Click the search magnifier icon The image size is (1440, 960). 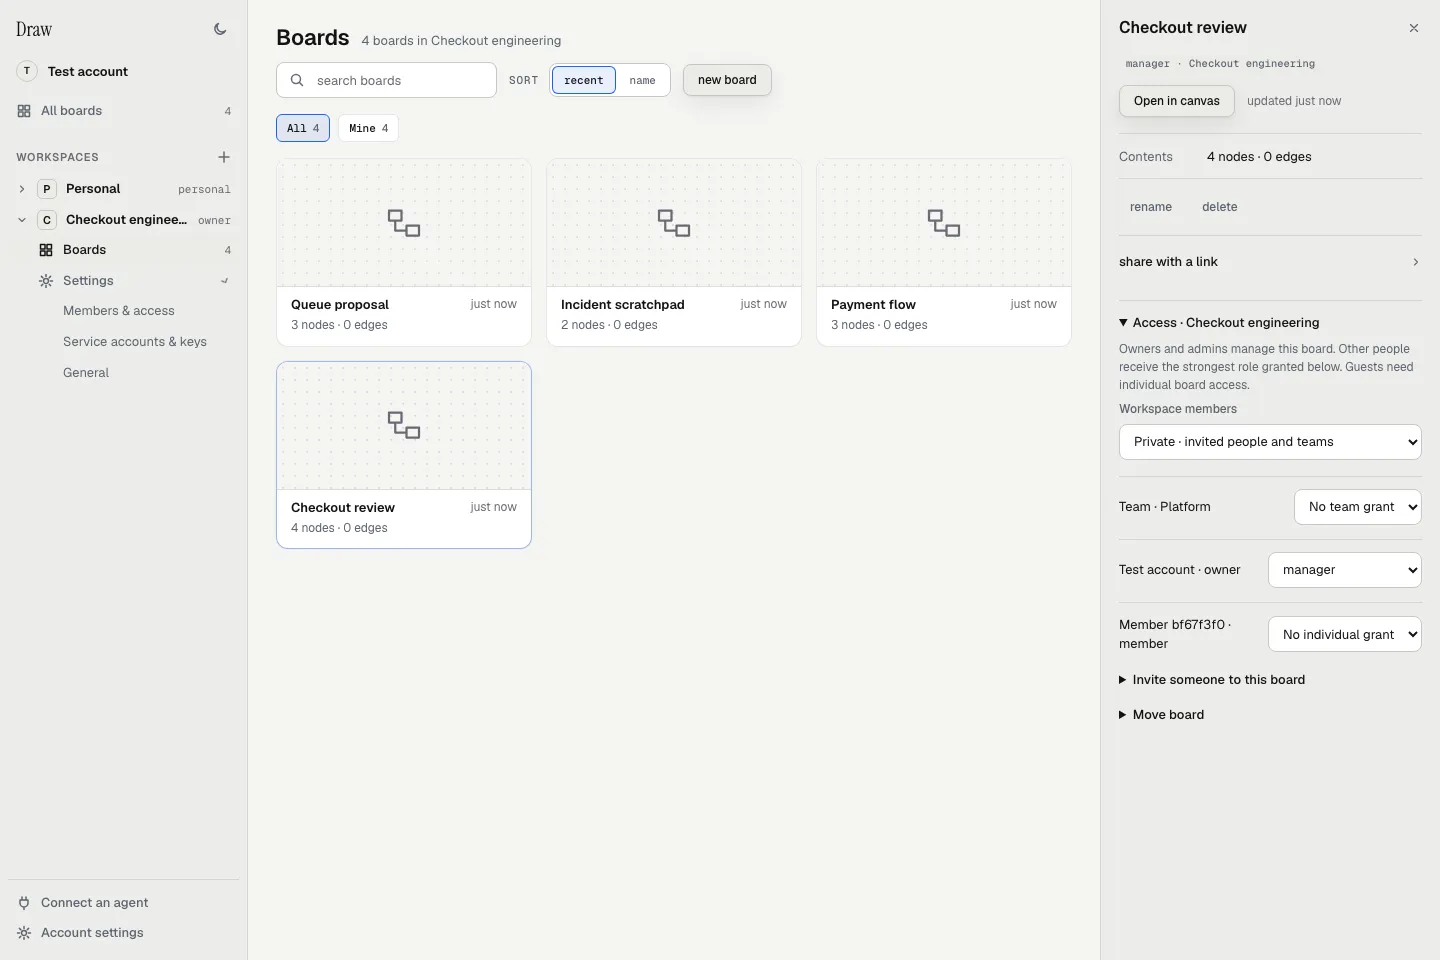tap(297, 80)
